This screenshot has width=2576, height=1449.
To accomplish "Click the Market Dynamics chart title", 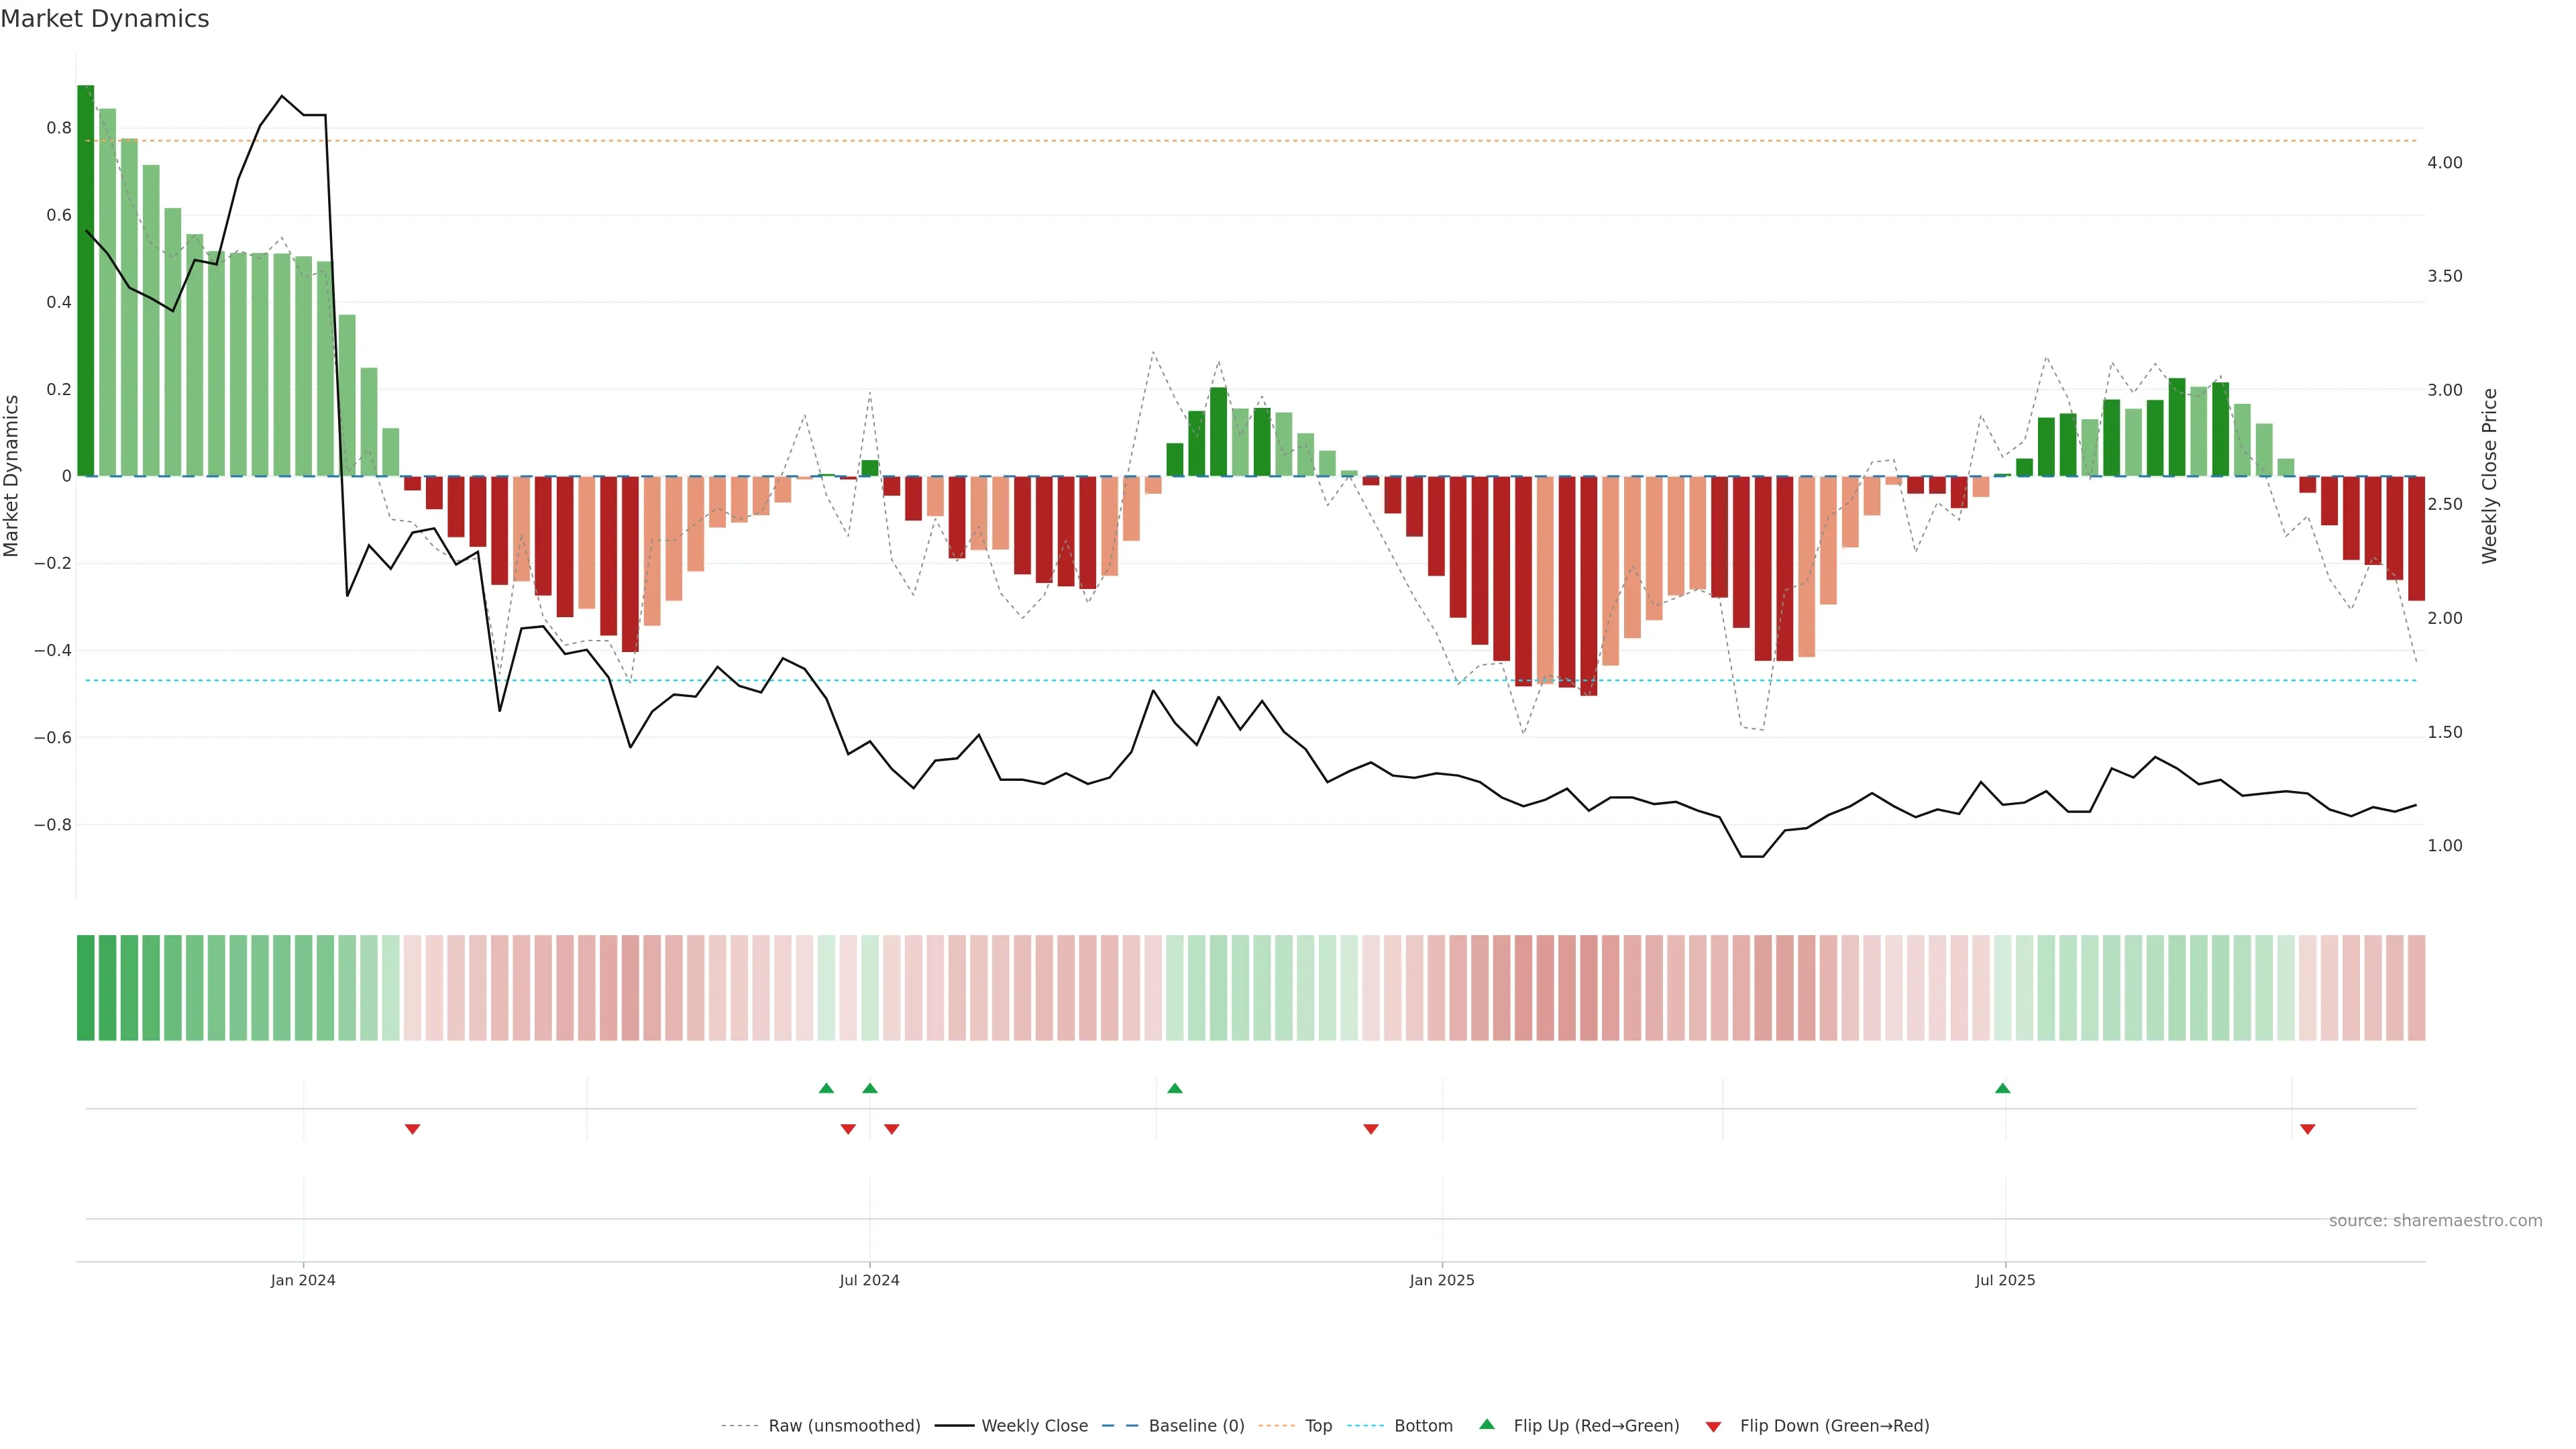I will [x=105, y=19].
